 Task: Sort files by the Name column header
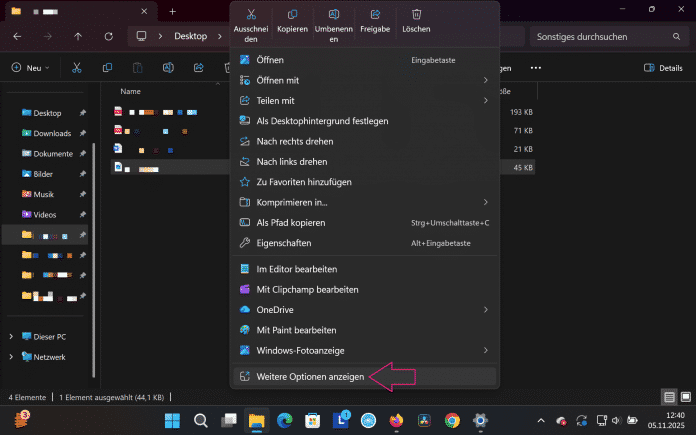131,91
